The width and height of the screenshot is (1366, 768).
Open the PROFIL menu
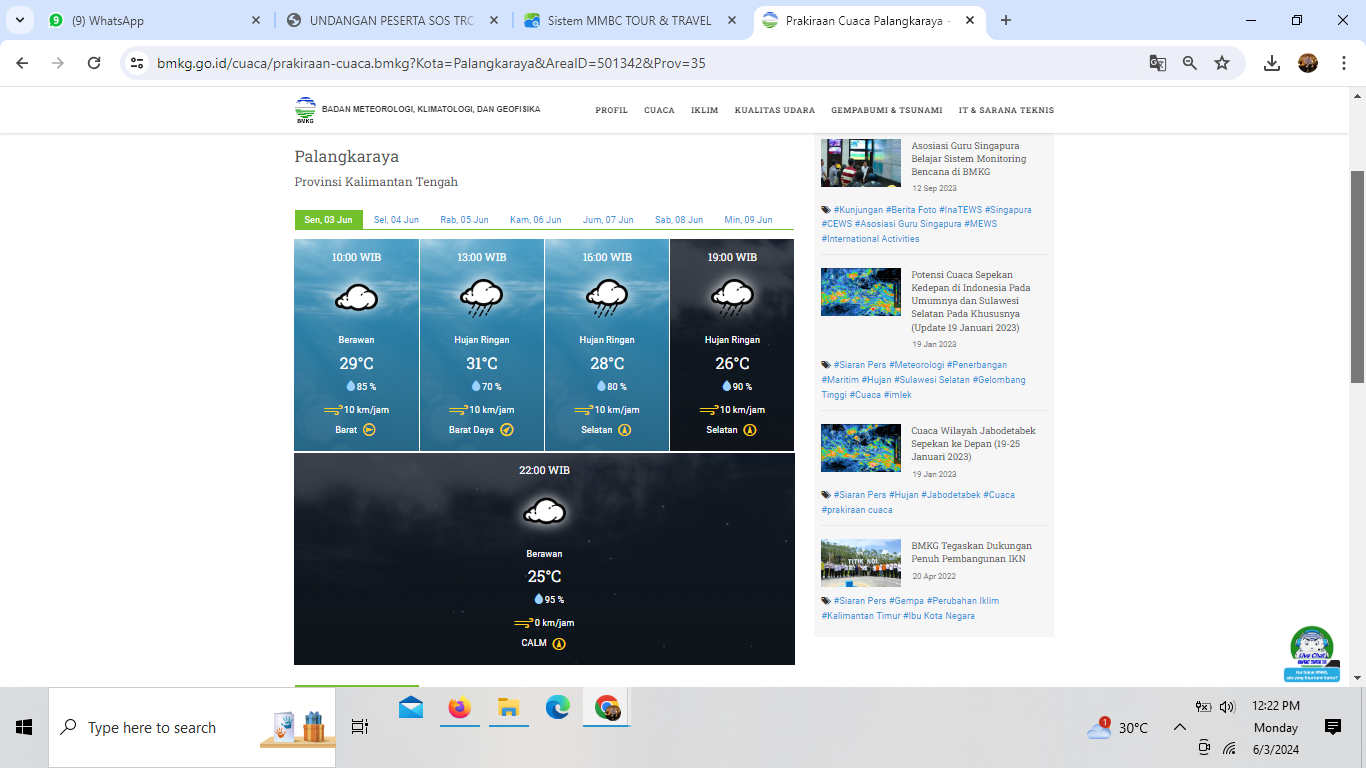click(611, 110)
